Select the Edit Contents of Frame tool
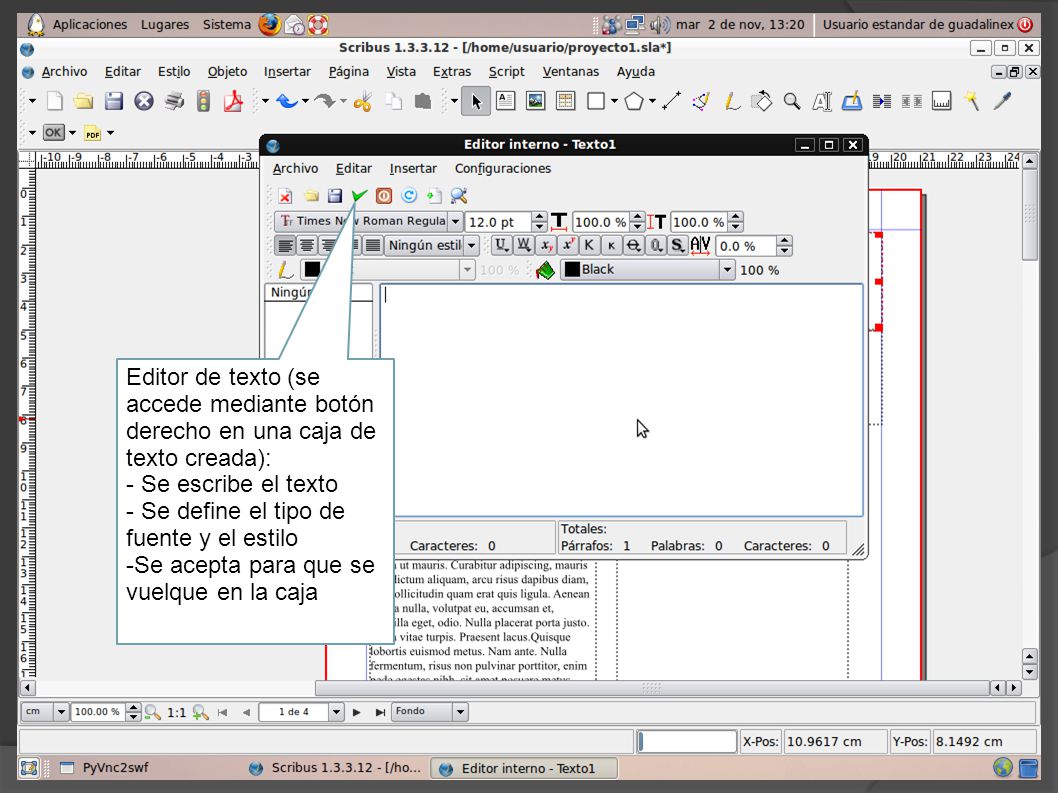Image resolution: width=1058 pixels, height=793 pixels. coord(821,101)
